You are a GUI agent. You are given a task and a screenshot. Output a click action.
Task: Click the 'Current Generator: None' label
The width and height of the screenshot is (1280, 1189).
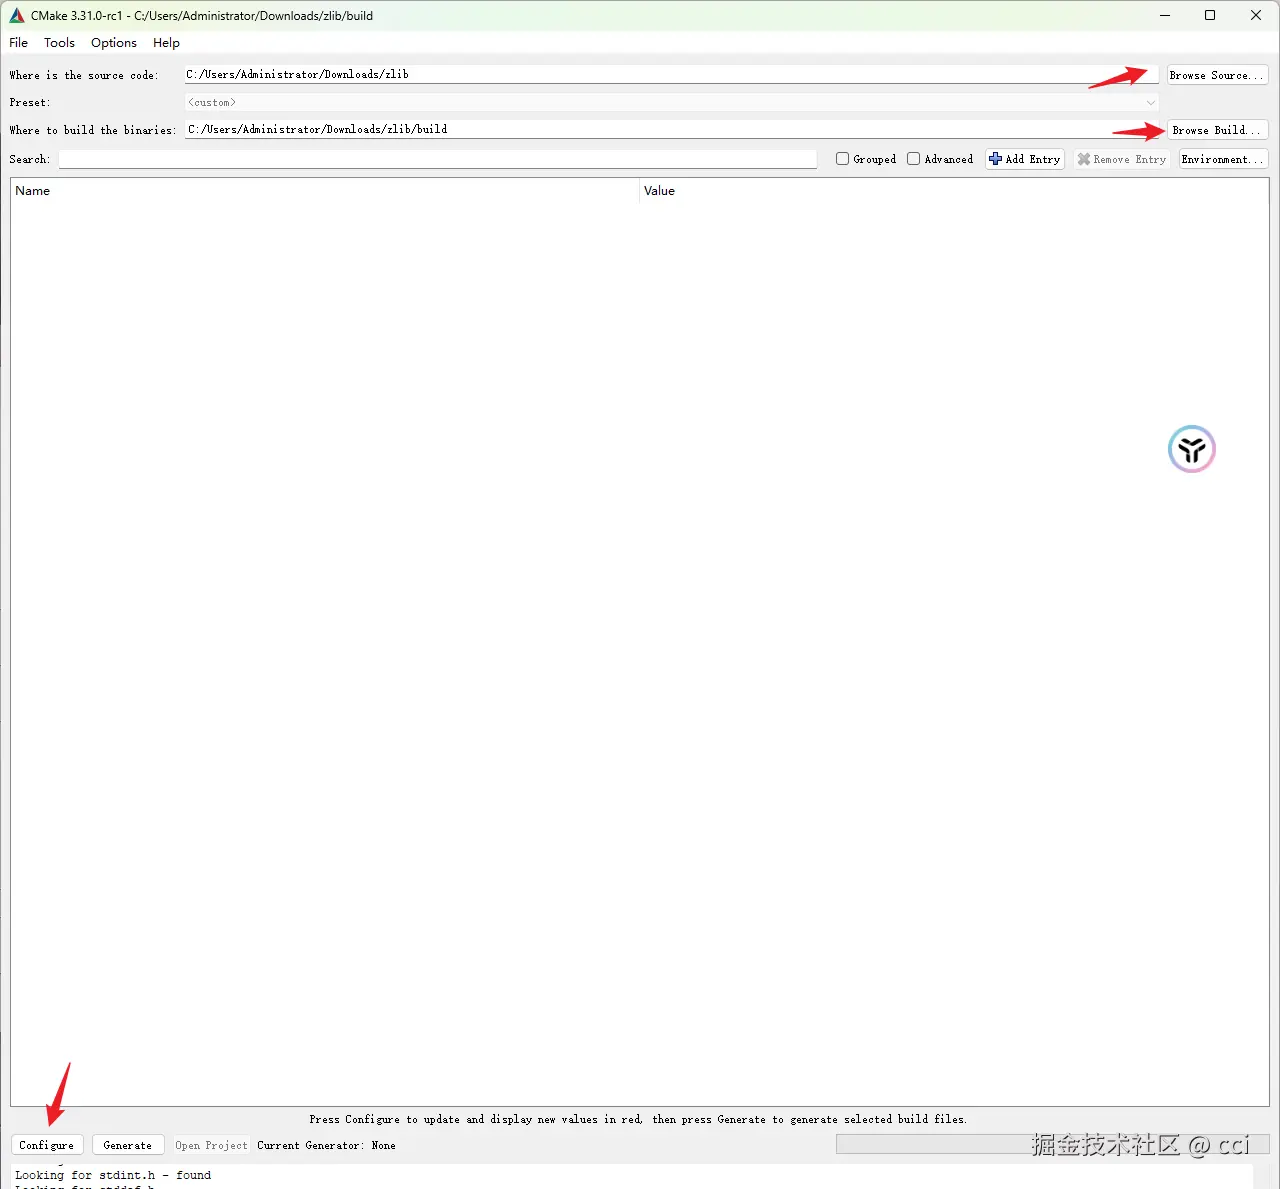point(326,1145)
